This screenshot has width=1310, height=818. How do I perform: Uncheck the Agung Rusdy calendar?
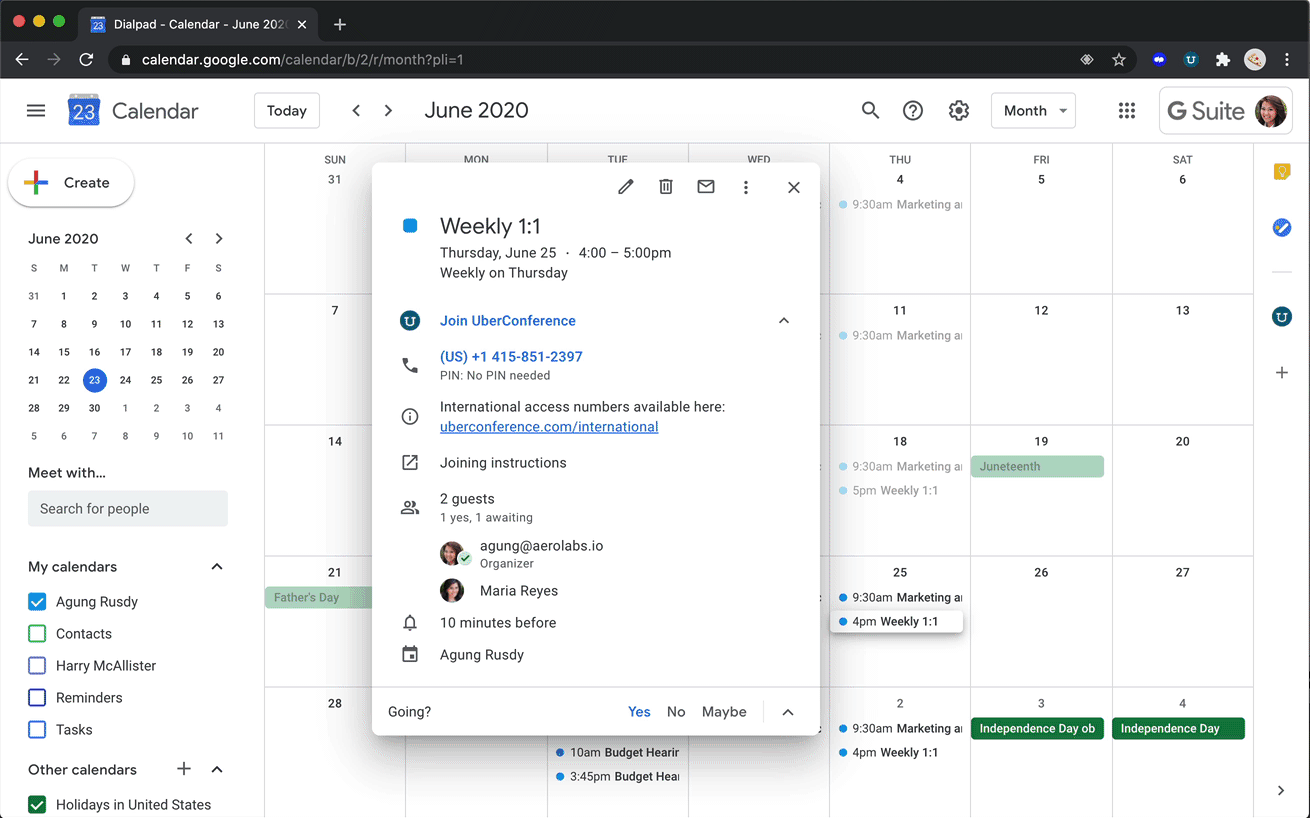pyautogui.click(x=37, y=602)
